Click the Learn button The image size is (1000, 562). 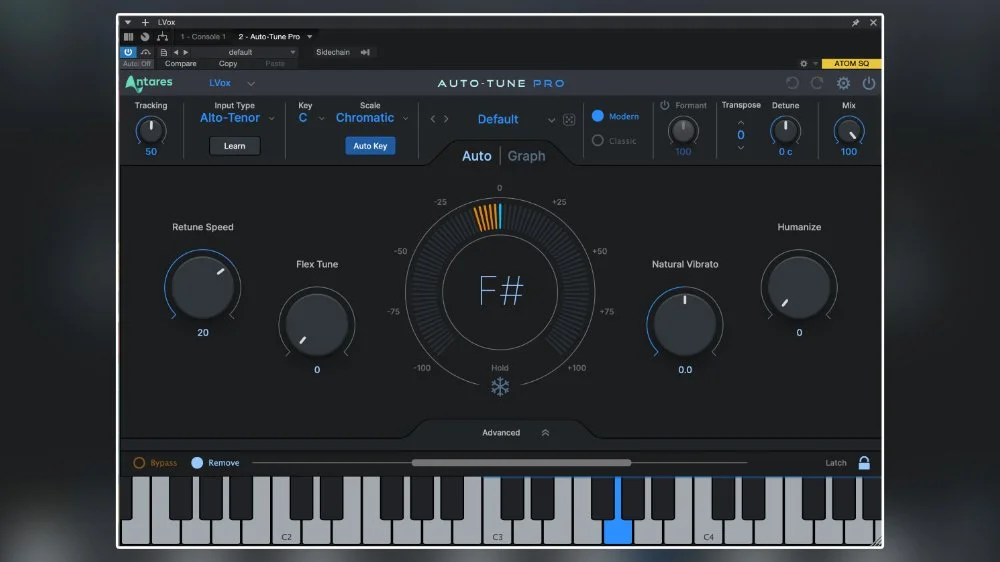tap(234, 146)
